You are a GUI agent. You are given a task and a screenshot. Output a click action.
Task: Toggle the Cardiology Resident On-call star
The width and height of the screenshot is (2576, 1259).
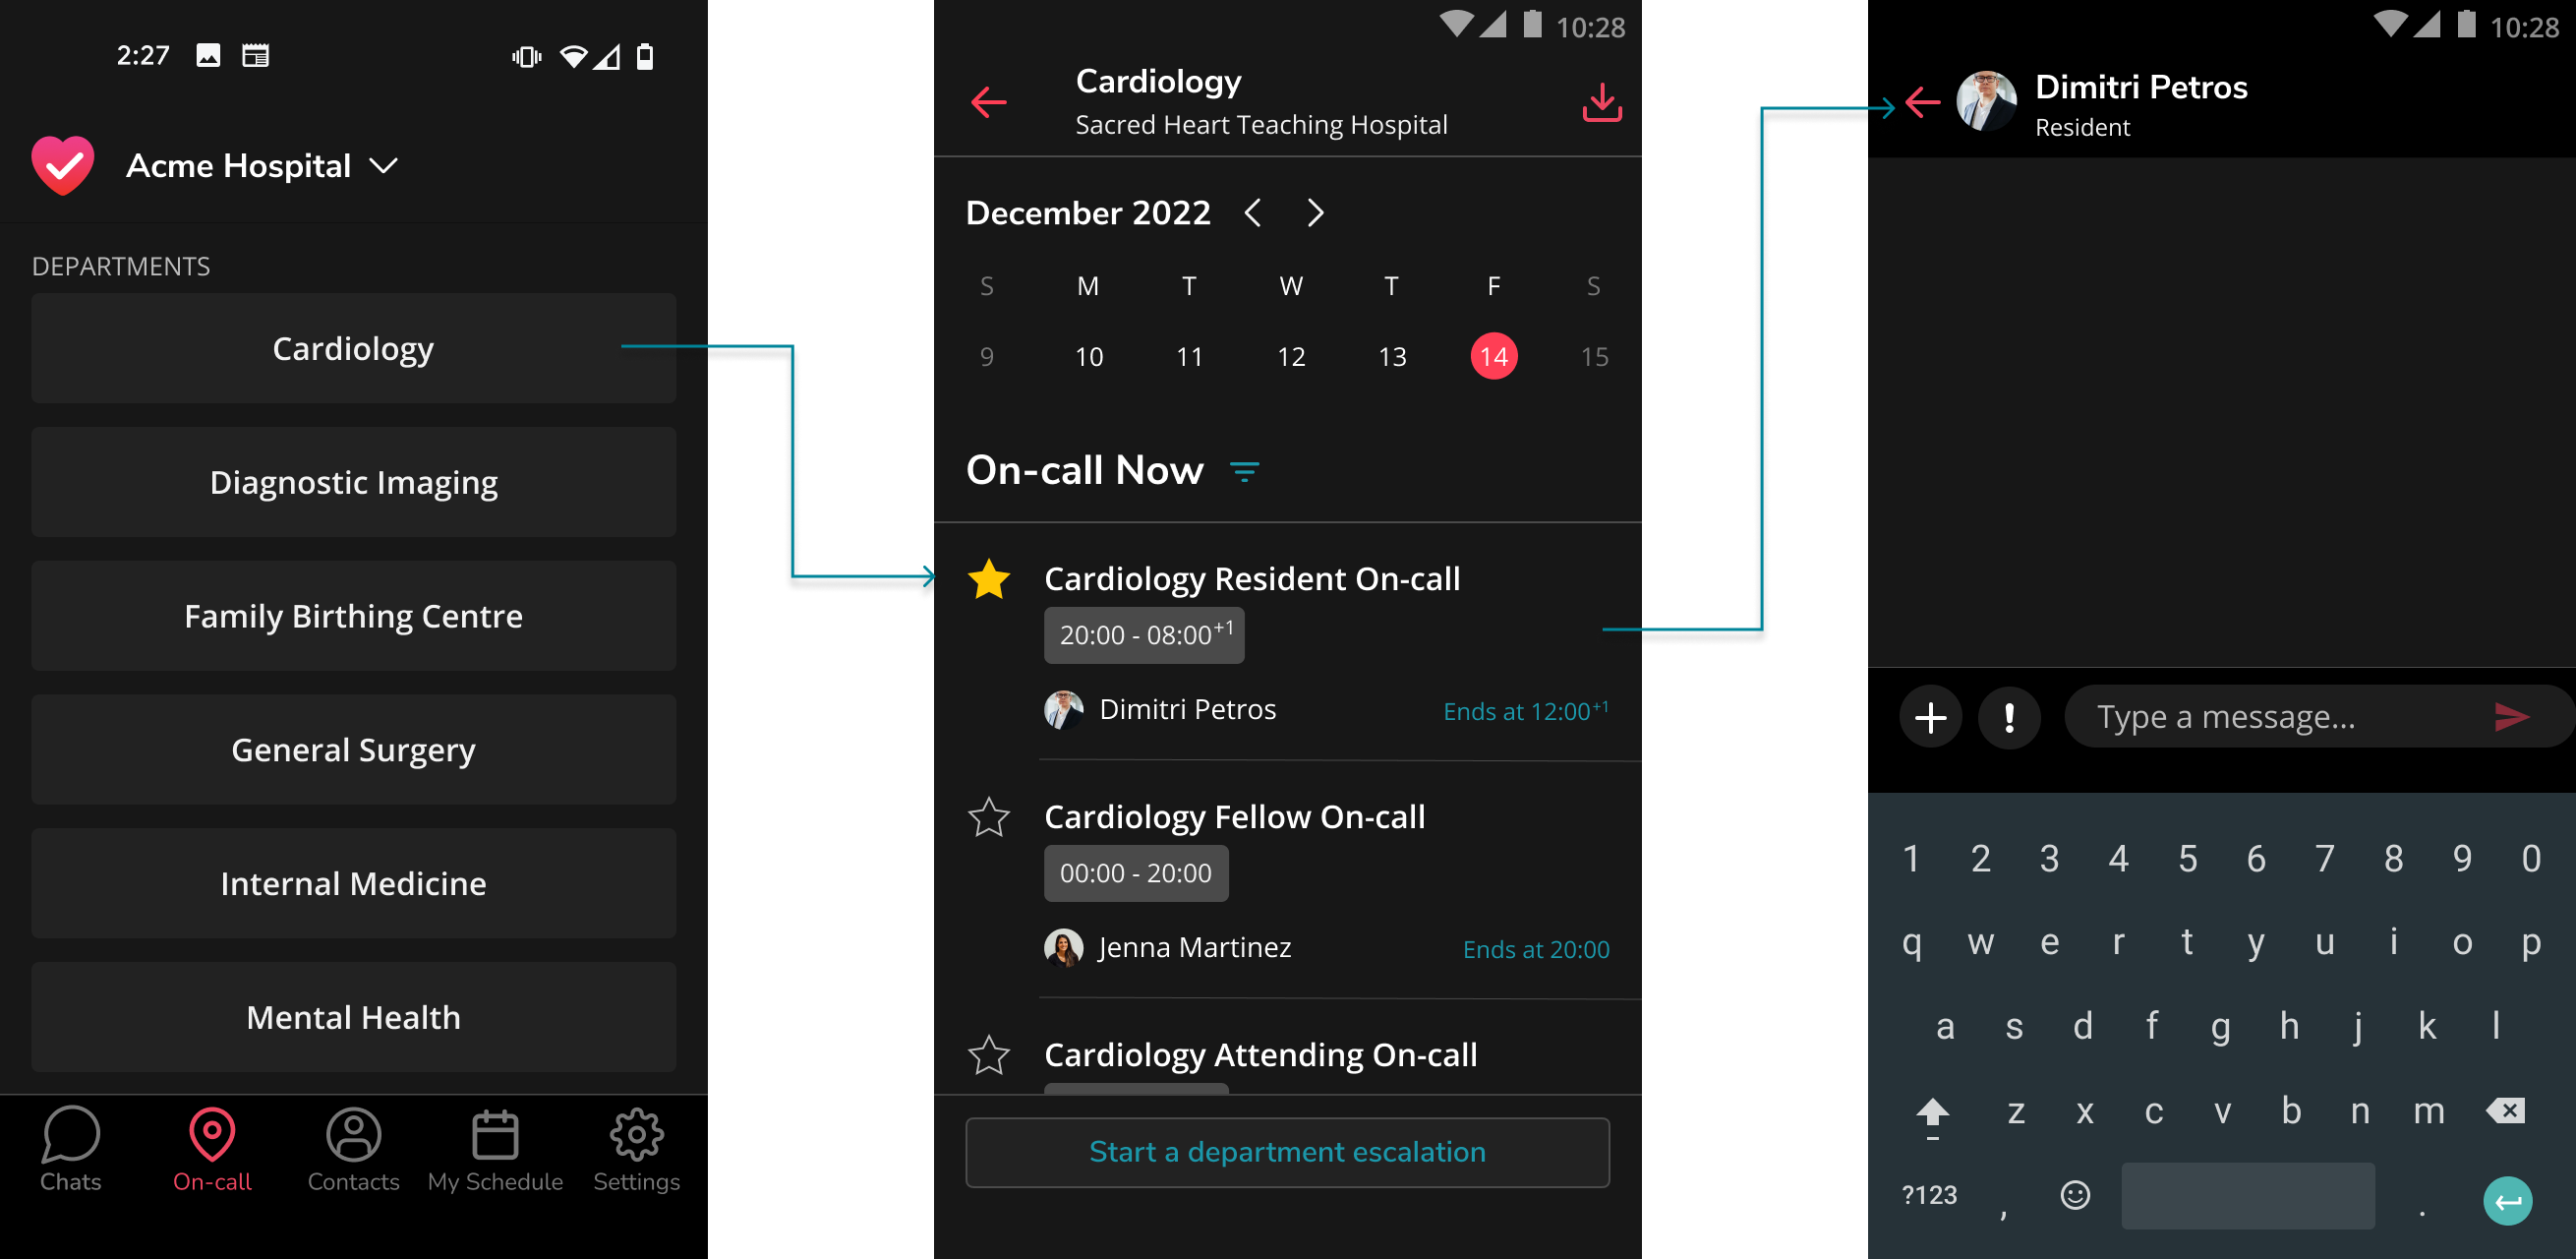point(989,578)
